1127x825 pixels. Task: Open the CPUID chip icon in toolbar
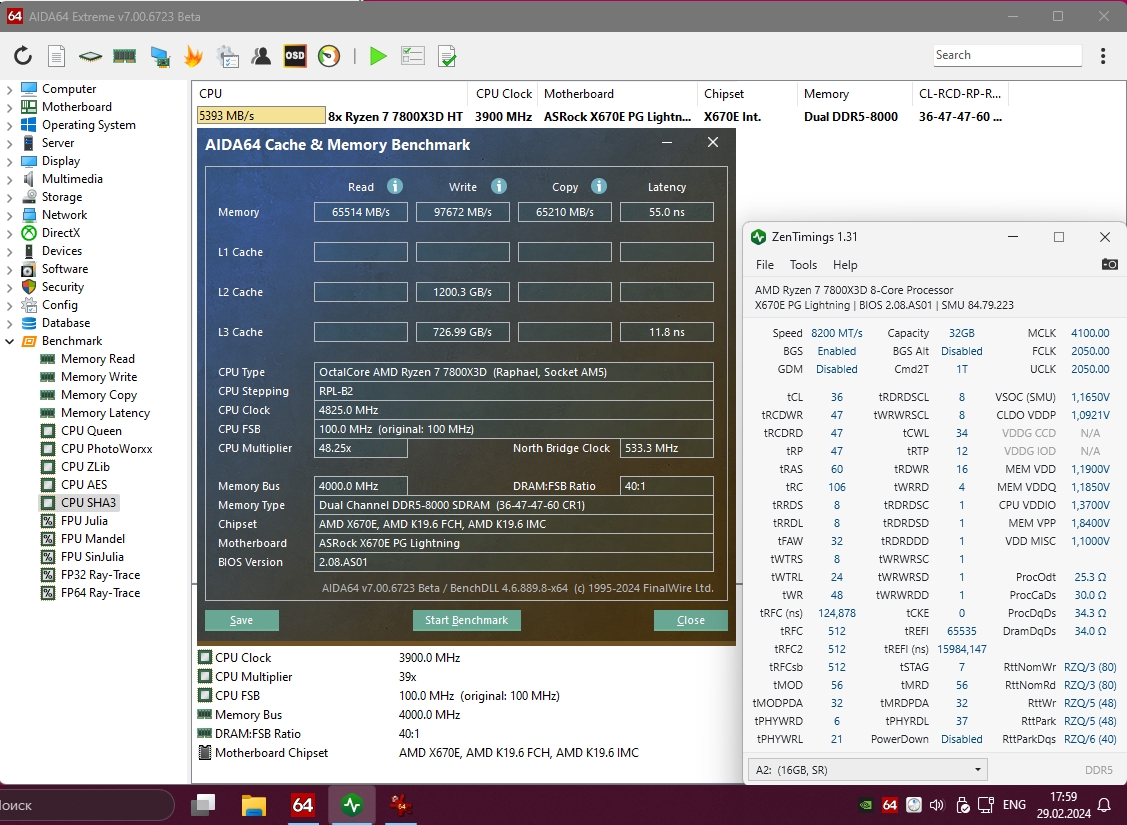point(91,56)
